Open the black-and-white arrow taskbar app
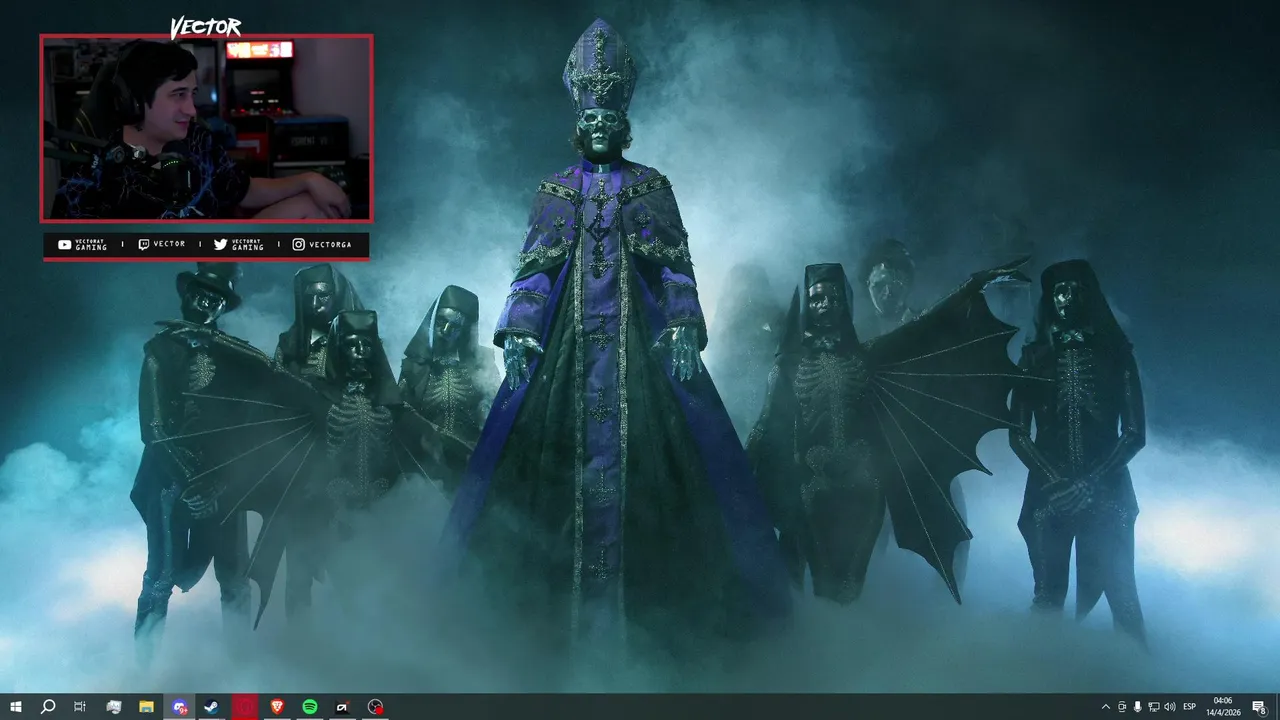This screenshot has height=720, width=1280. point(342,707)
